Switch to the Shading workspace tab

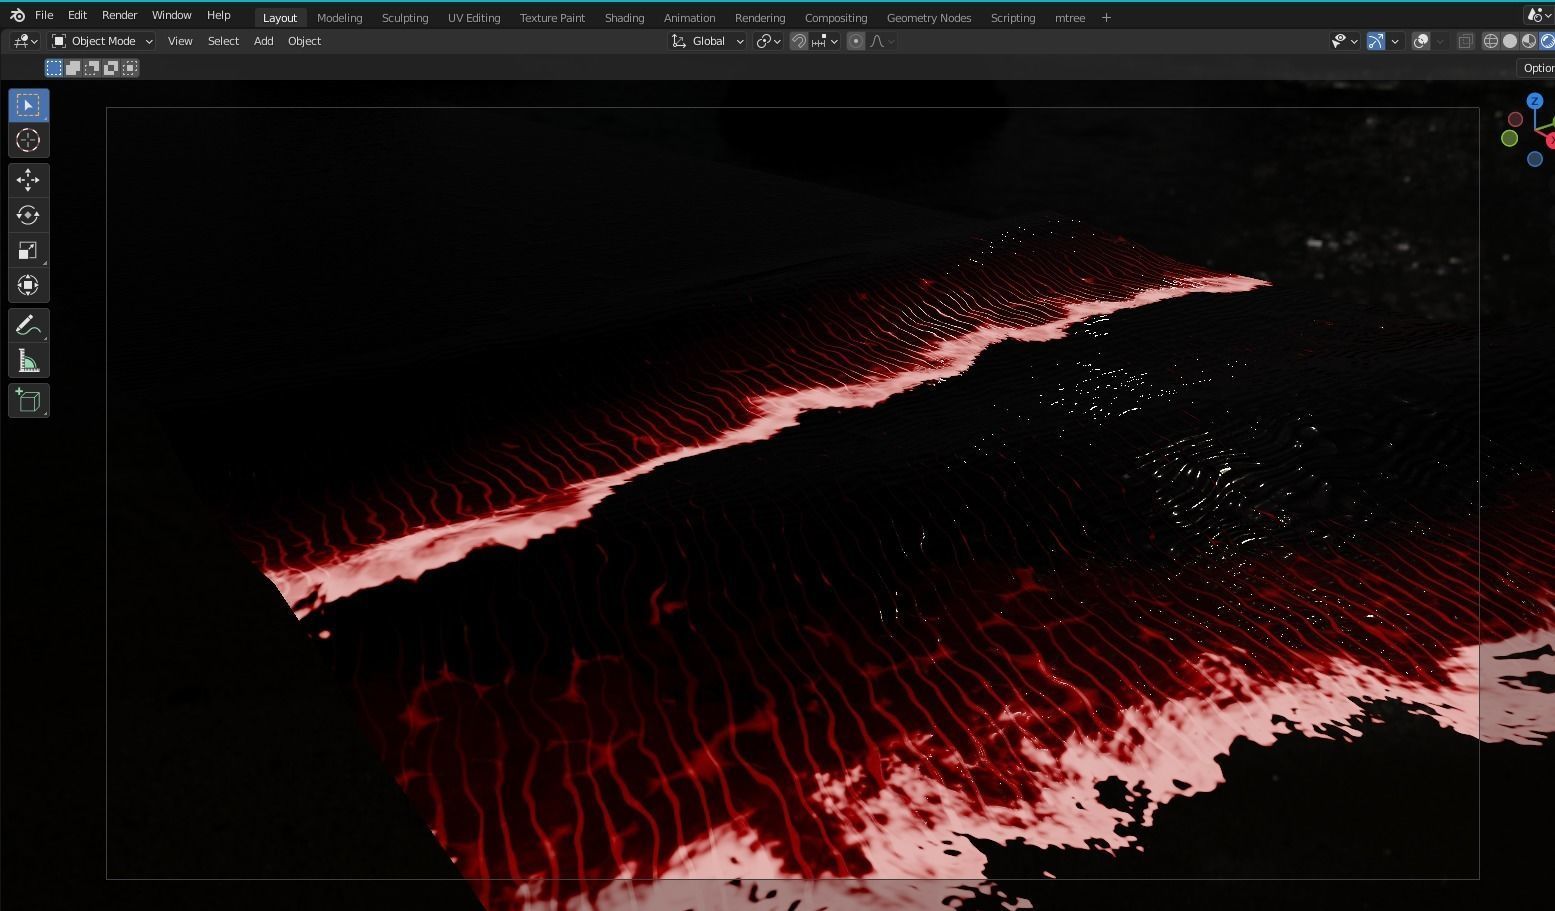[x=624, y=18]
